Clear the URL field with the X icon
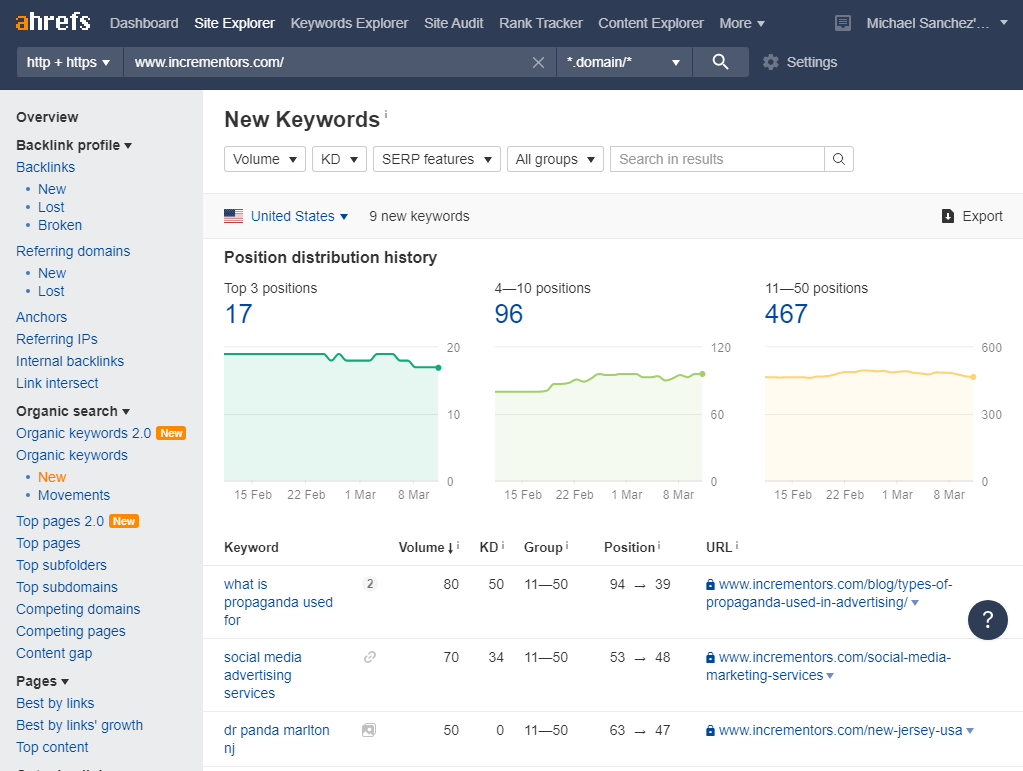Viewport: 1023px width, 771px height. click(538, 62)
